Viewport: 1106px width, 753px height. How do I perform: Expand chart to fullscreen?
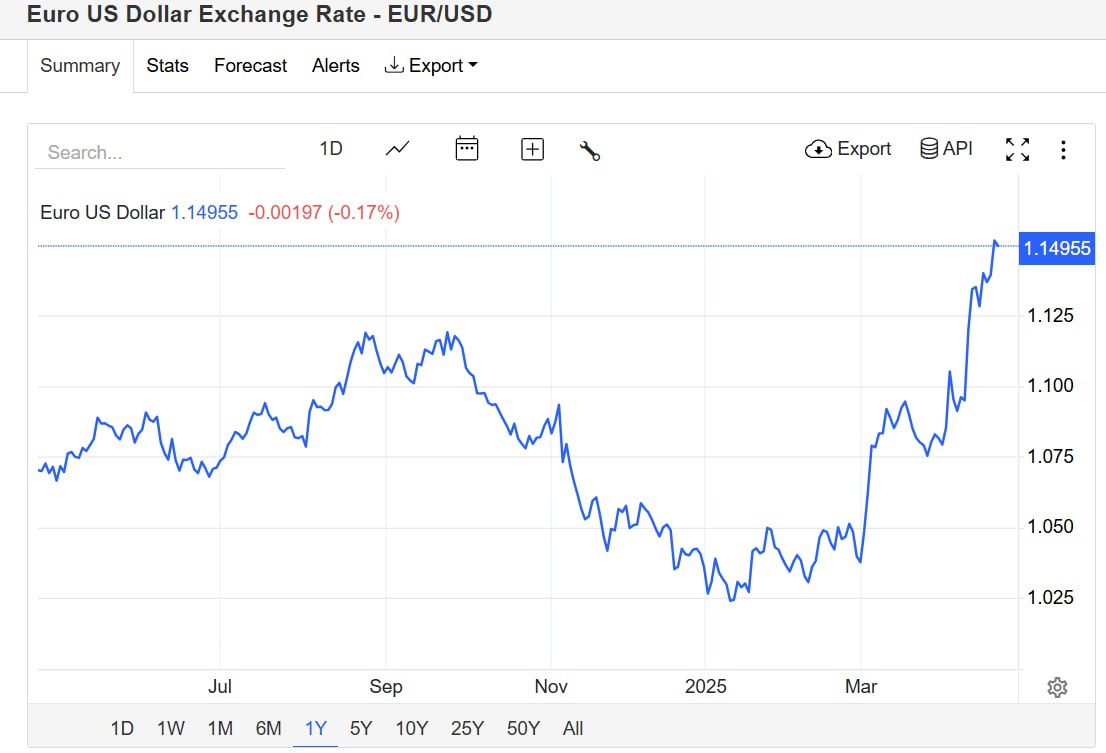[1017, 150]
